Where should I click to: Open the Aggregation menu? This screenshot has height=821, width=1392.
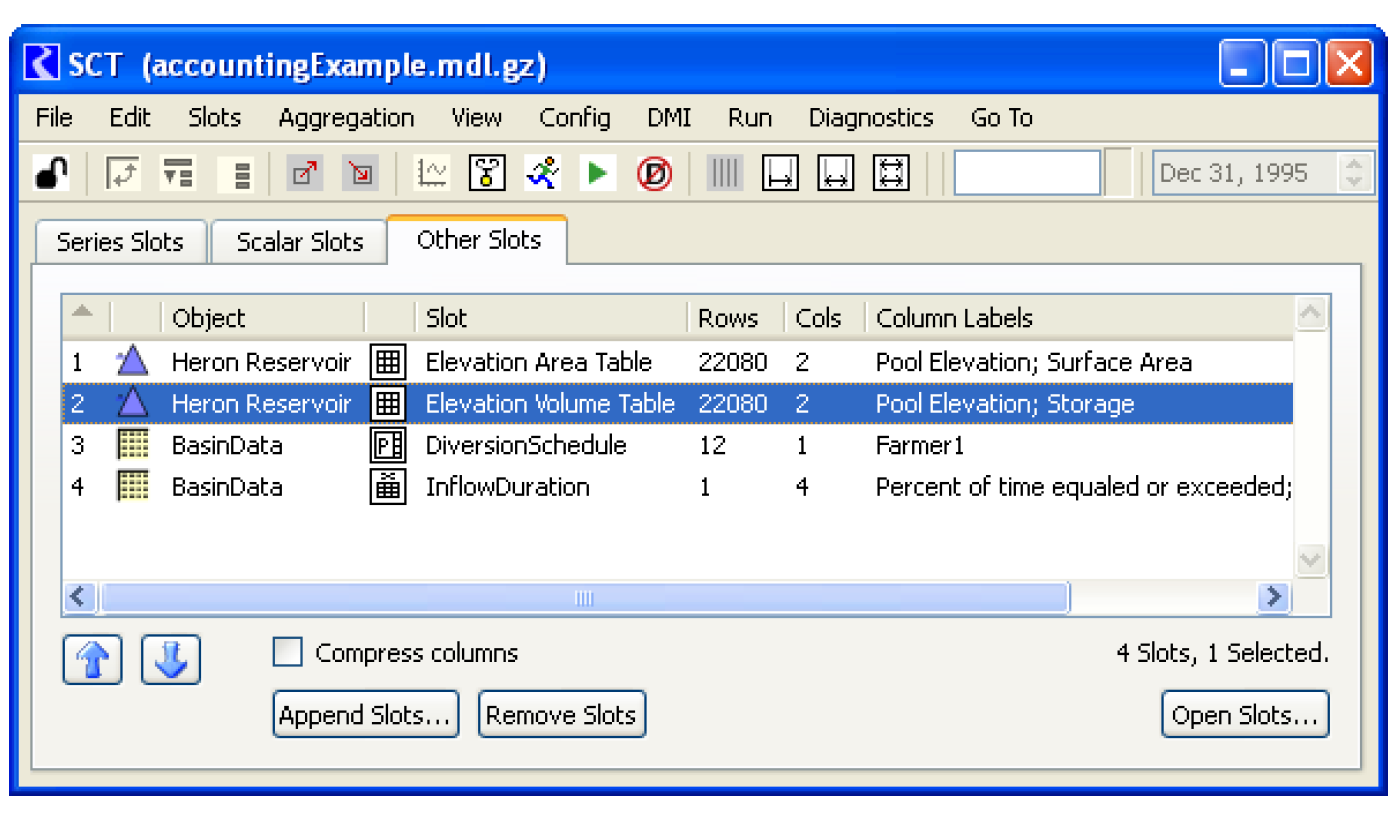click(346, 118)
